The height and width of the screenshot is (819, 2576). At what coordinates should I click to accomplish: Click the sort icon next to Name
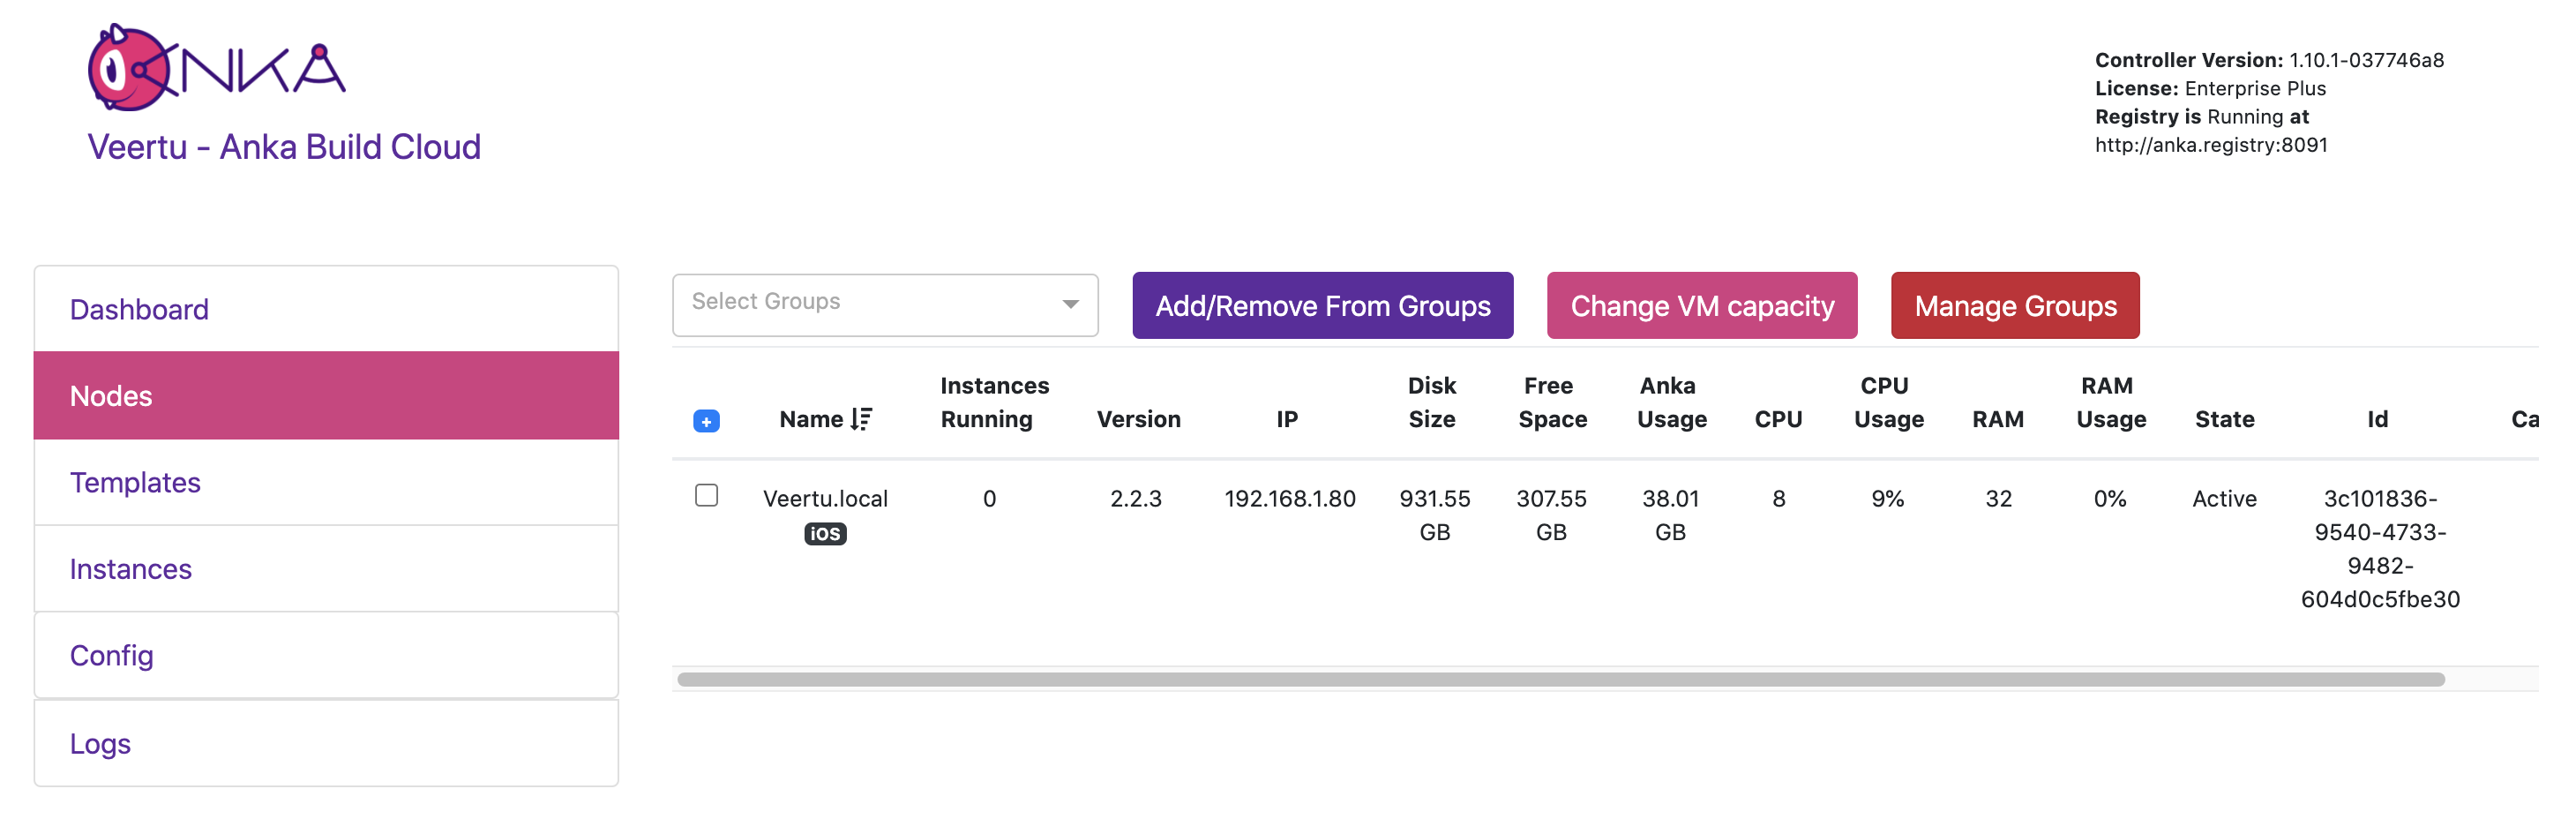(861, 419)
